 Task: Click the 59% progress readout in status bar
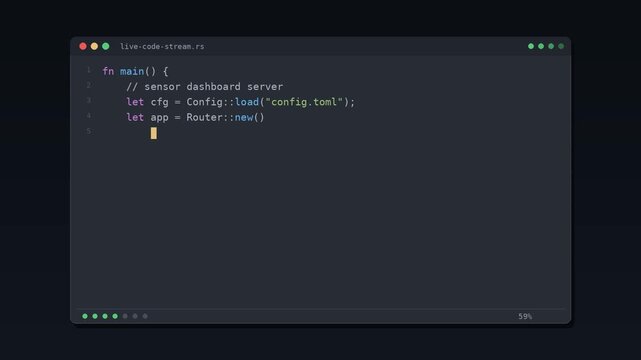point(525,316)
